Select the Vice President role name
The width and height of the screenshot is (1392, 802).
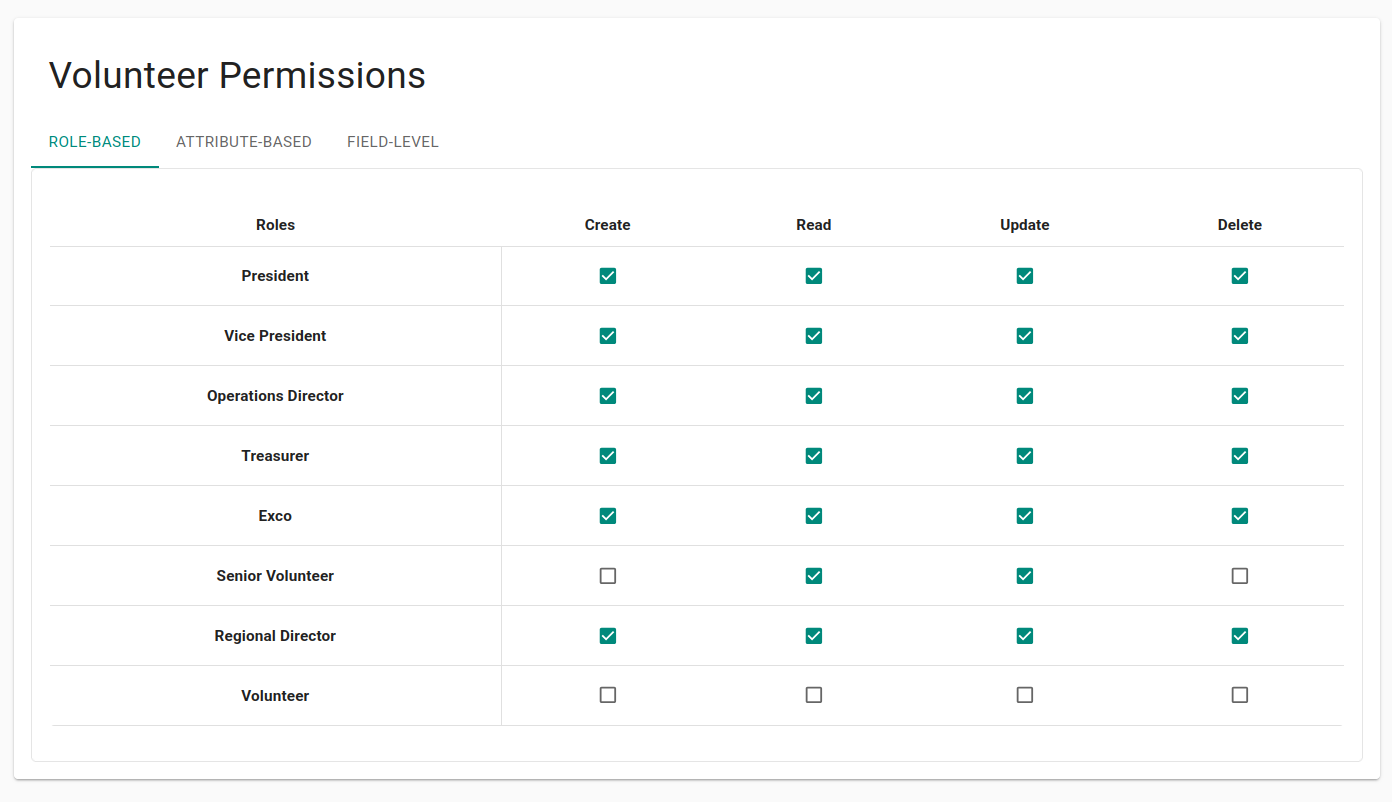point(275,336)
